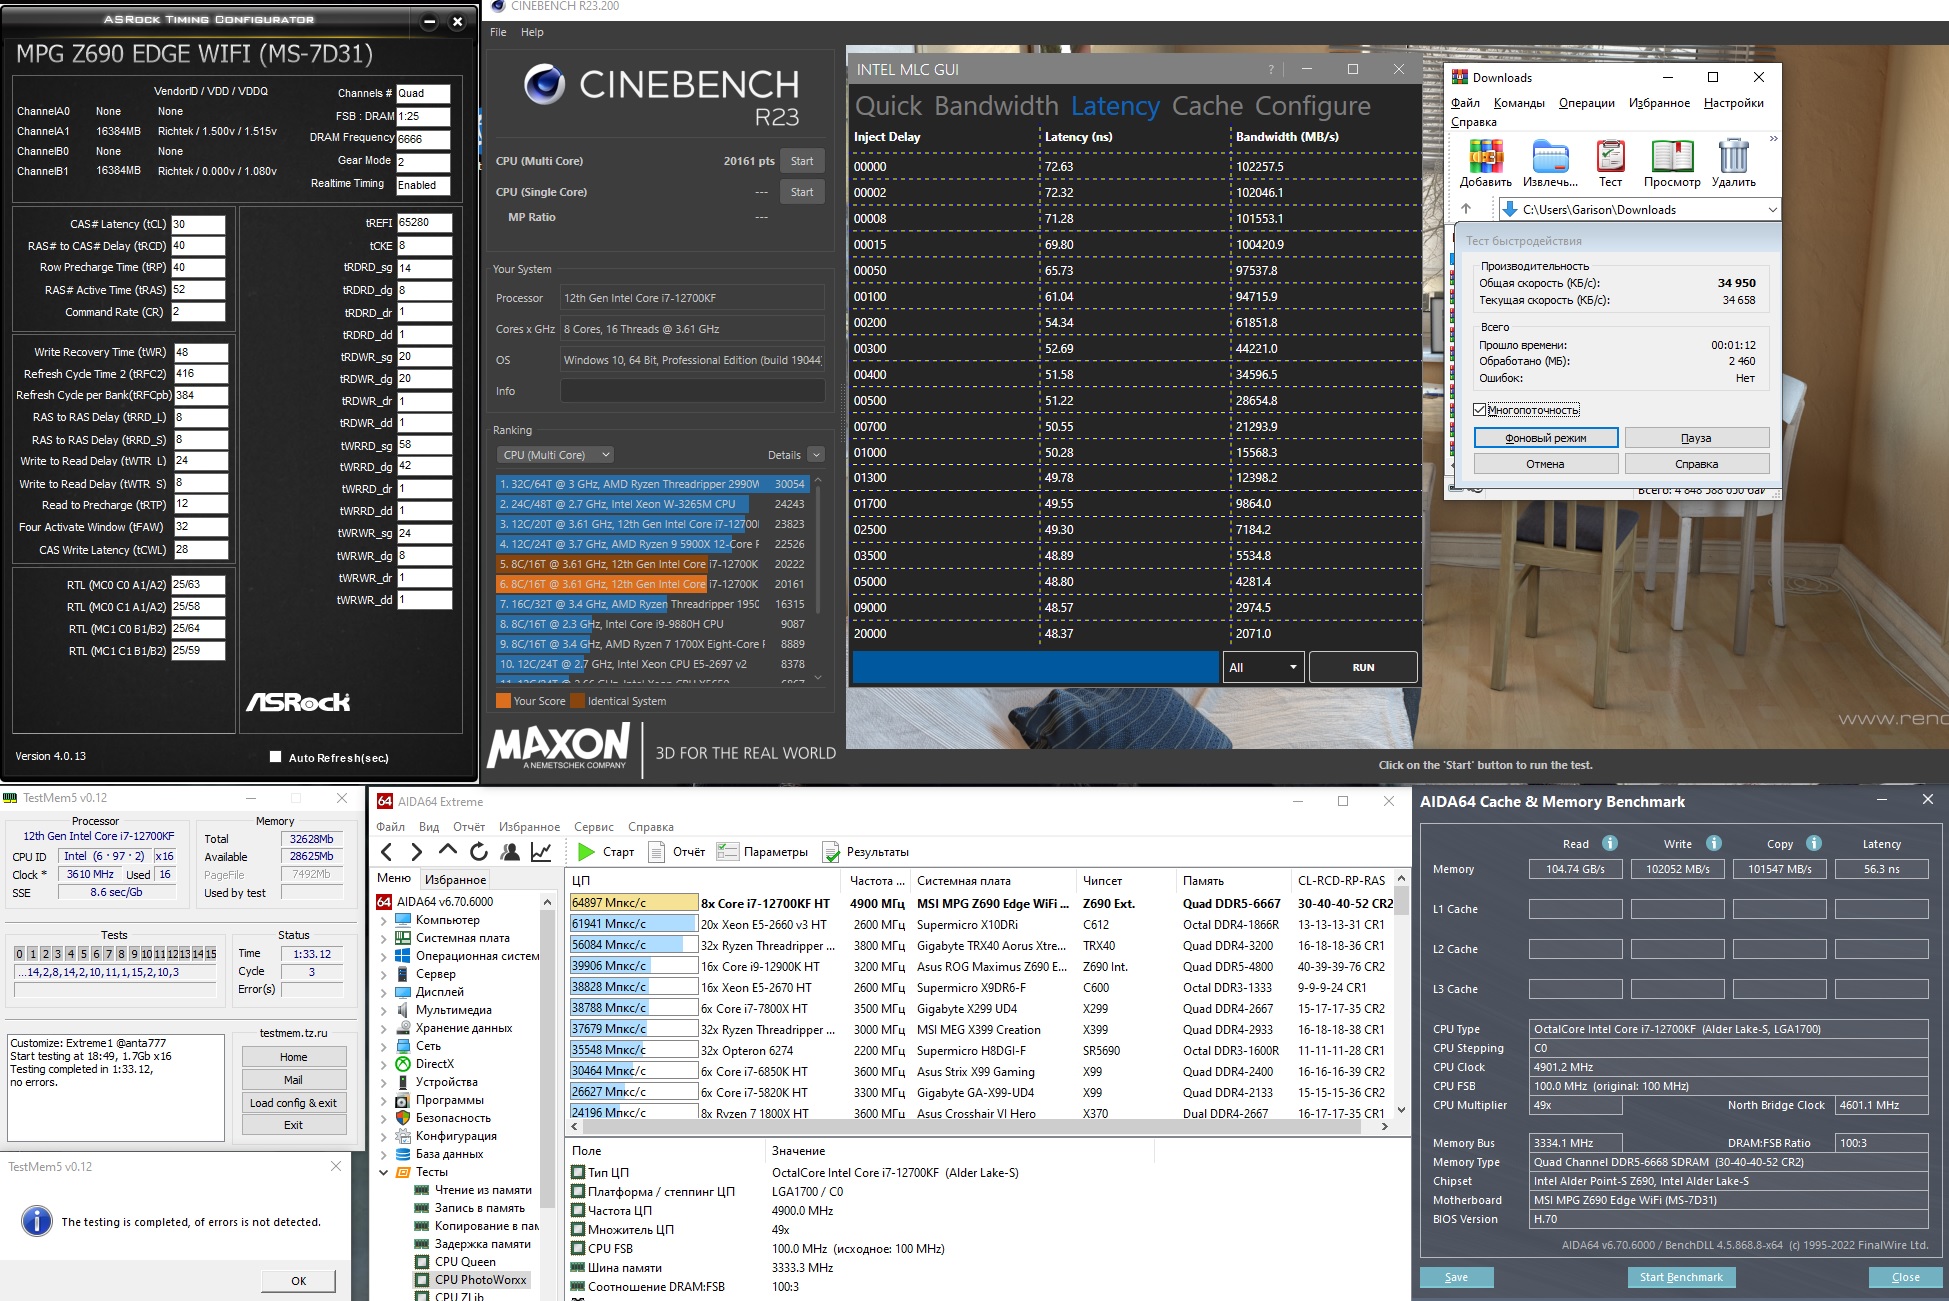Open the AIDA64 graph chart toolbar icon

coord(541,852)
